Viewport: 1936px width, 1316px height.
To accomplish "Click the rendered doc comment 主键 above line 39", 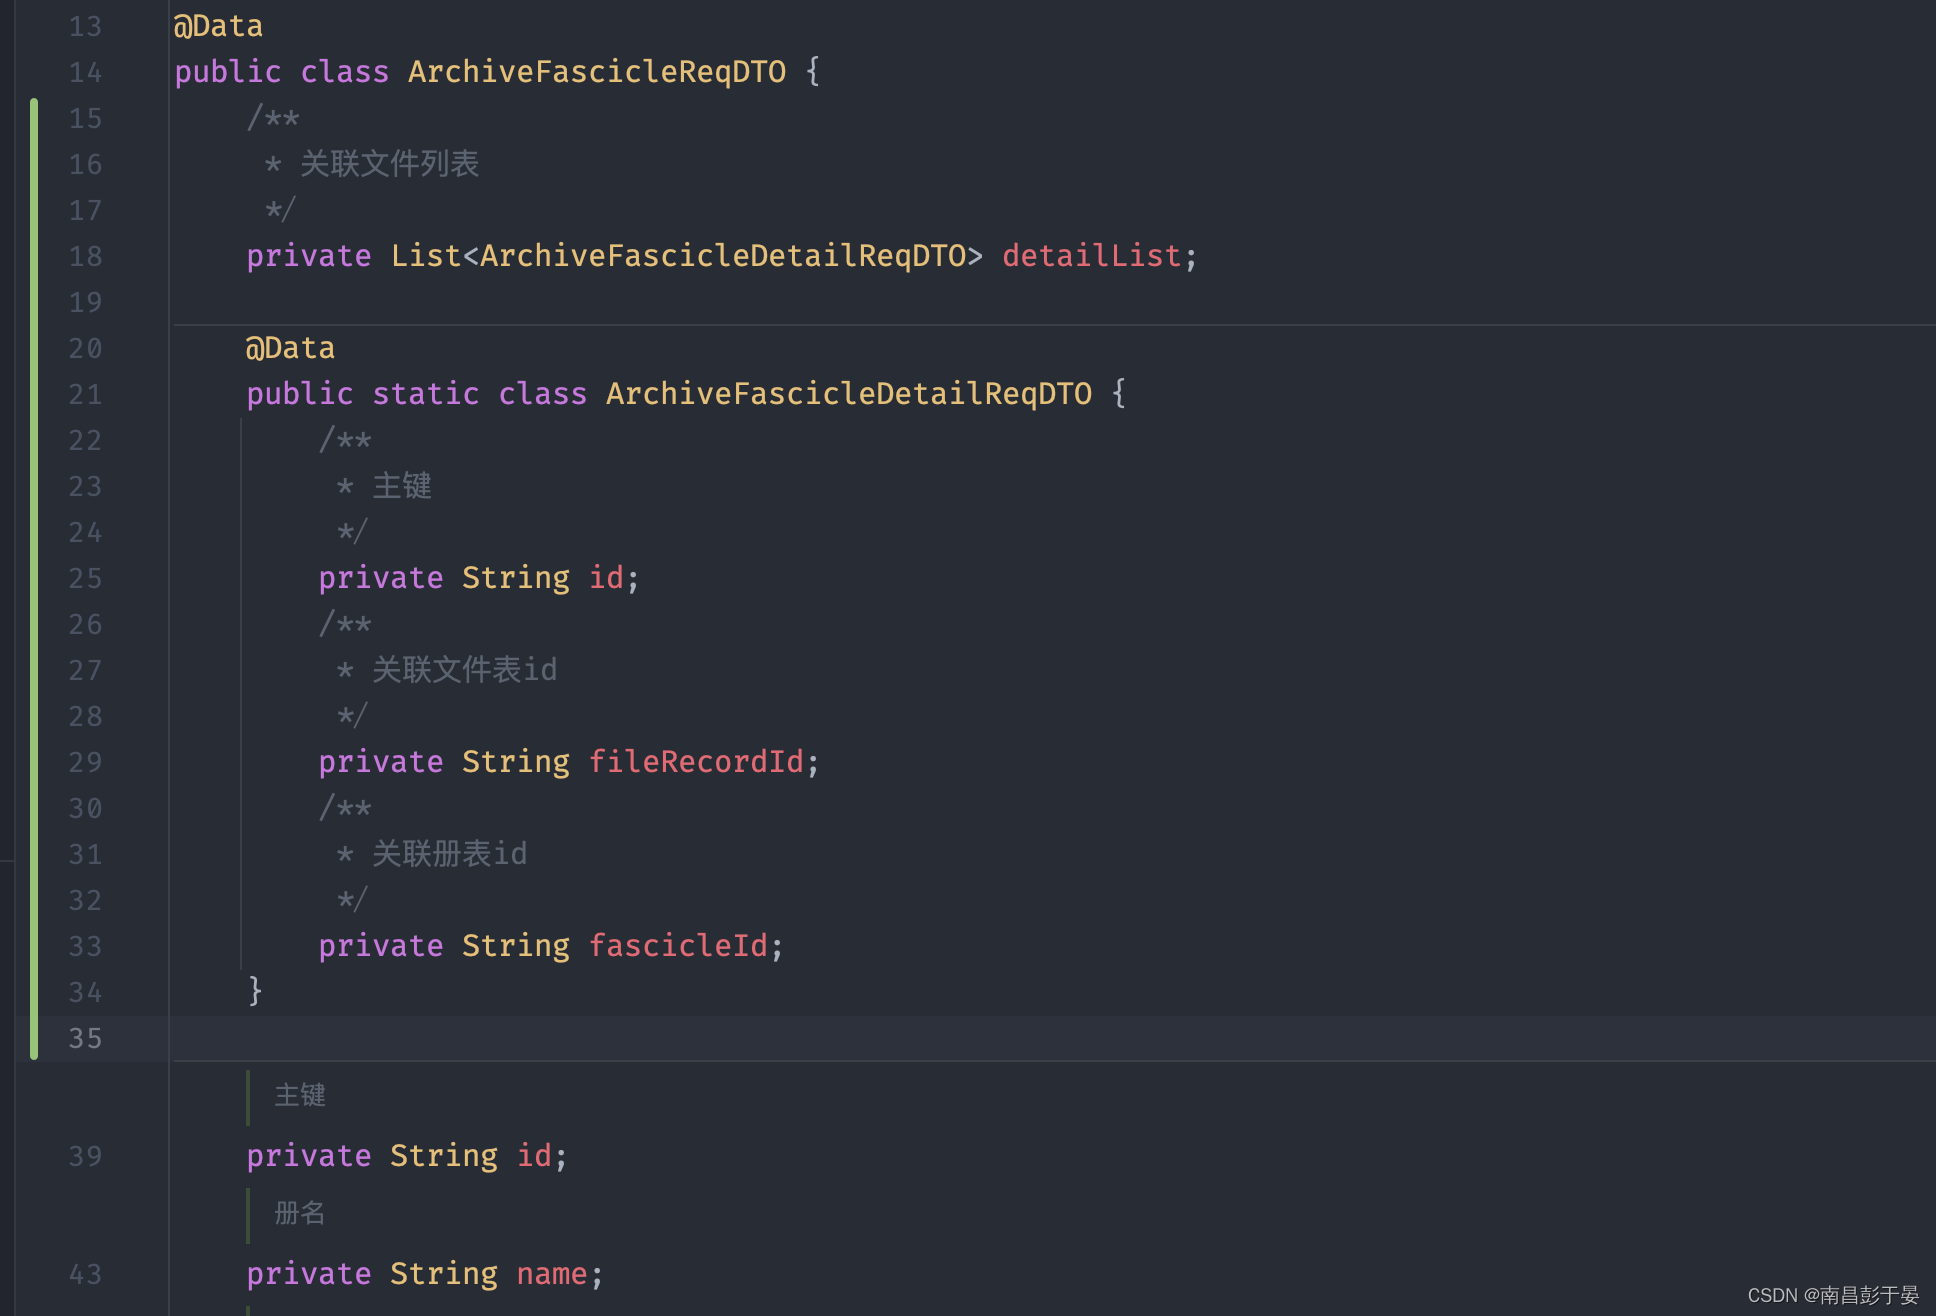I will pyautogui.click(x=300, y=1096).
